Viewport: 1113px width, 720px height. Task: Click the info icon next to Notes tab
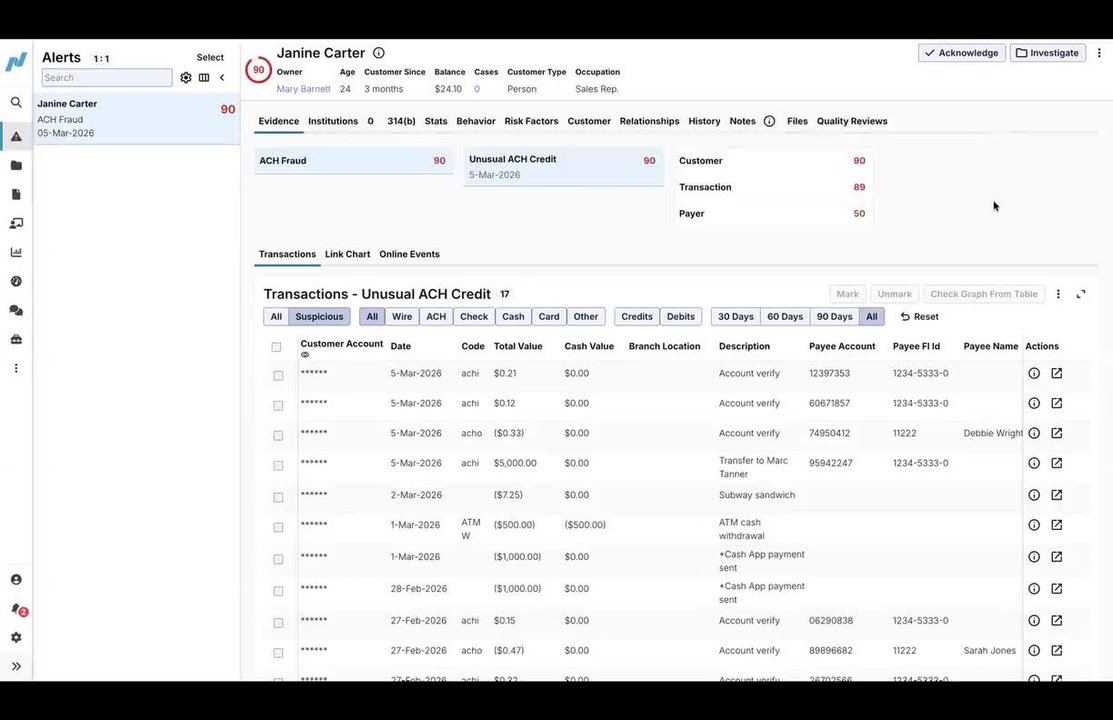(x=769, y=121)
